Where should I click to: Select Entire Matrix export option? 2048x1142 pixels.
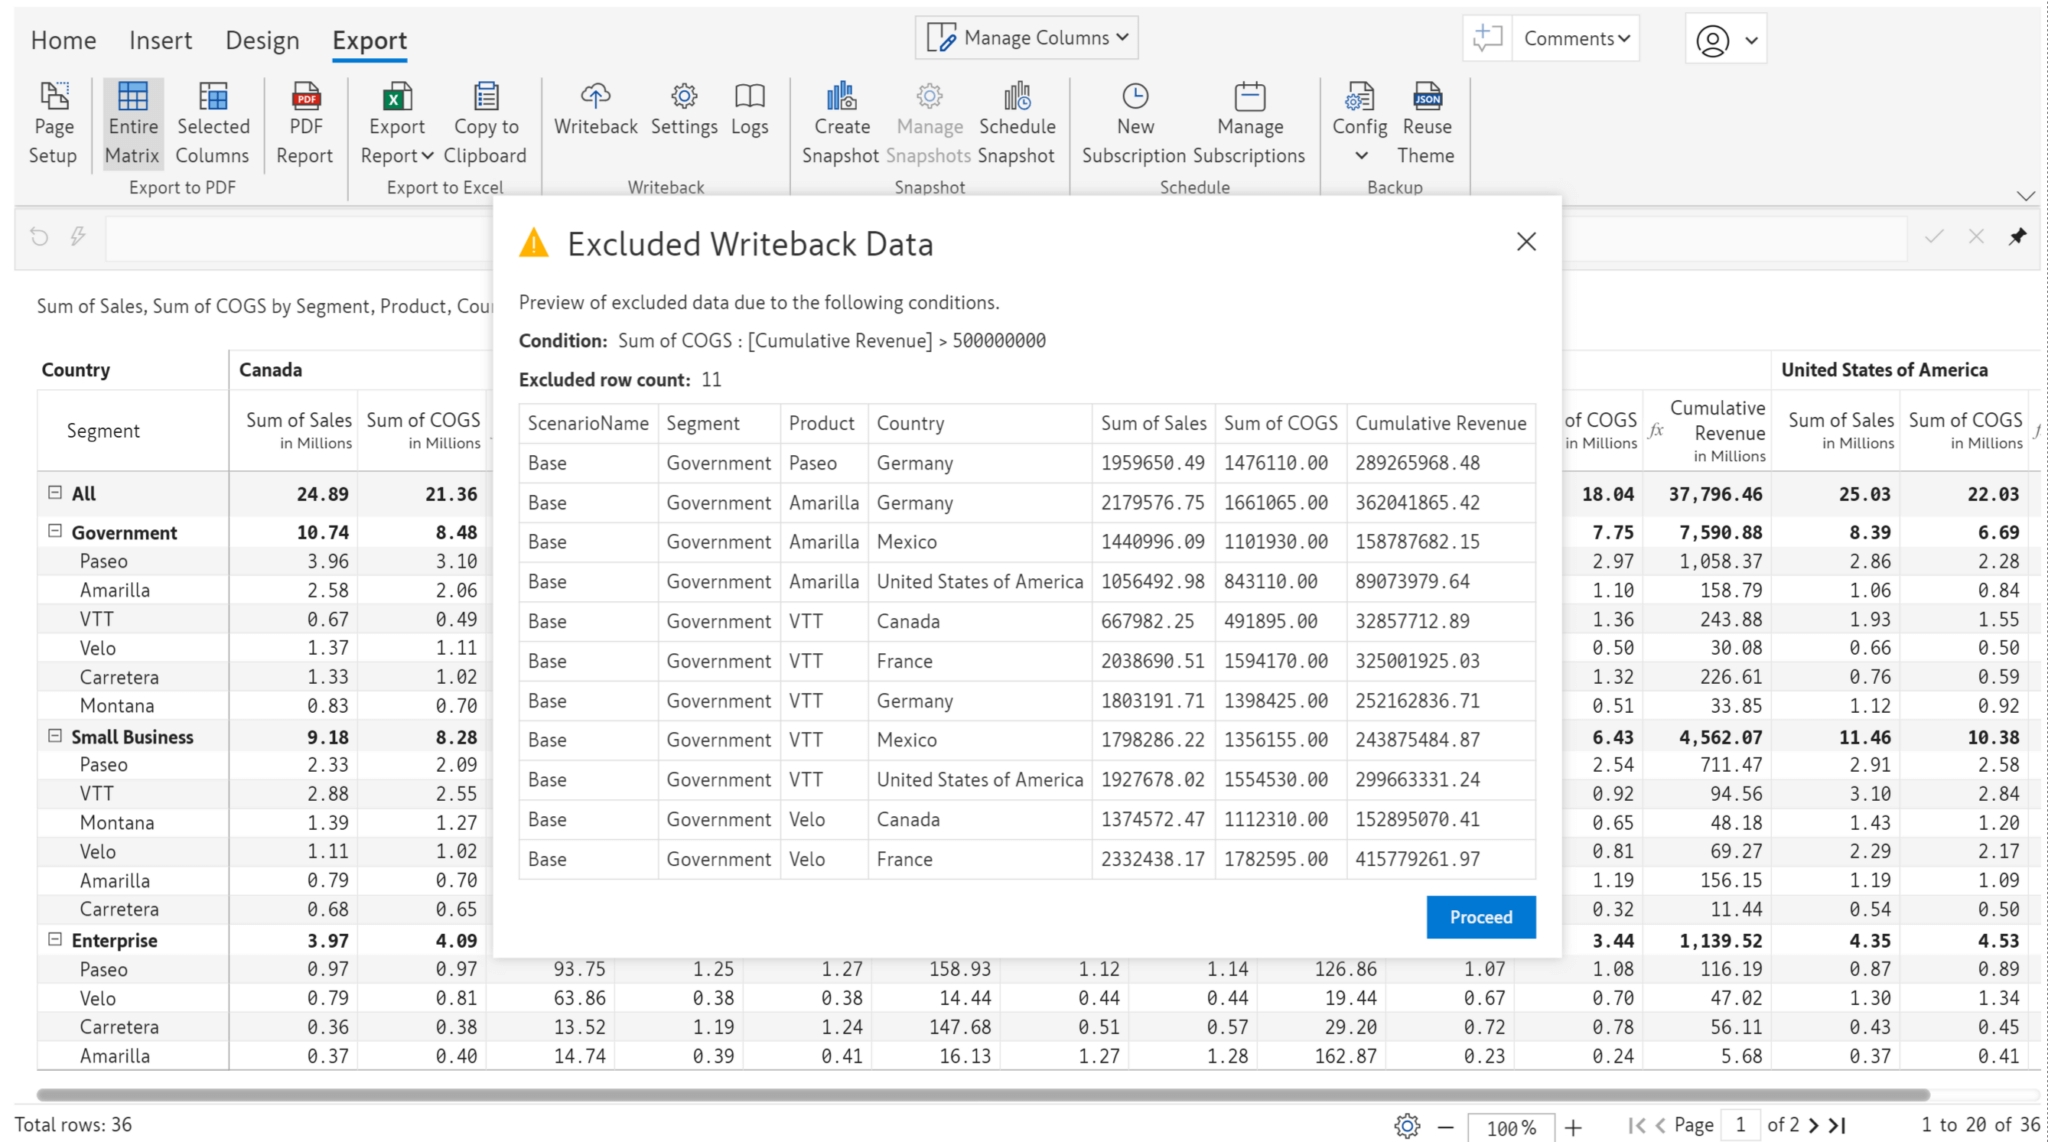click(x=132, y=124)
